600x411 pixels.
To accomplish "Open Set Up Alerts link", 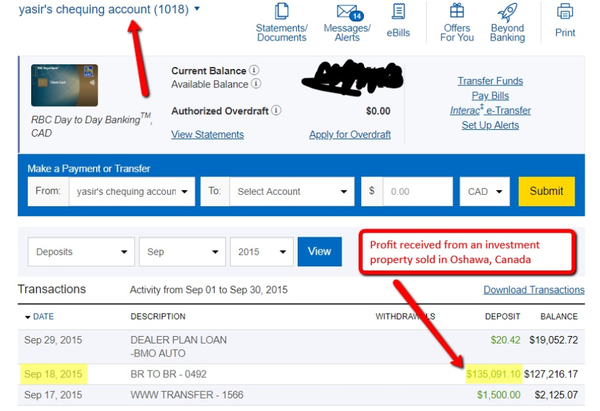I will click(490, 125).
